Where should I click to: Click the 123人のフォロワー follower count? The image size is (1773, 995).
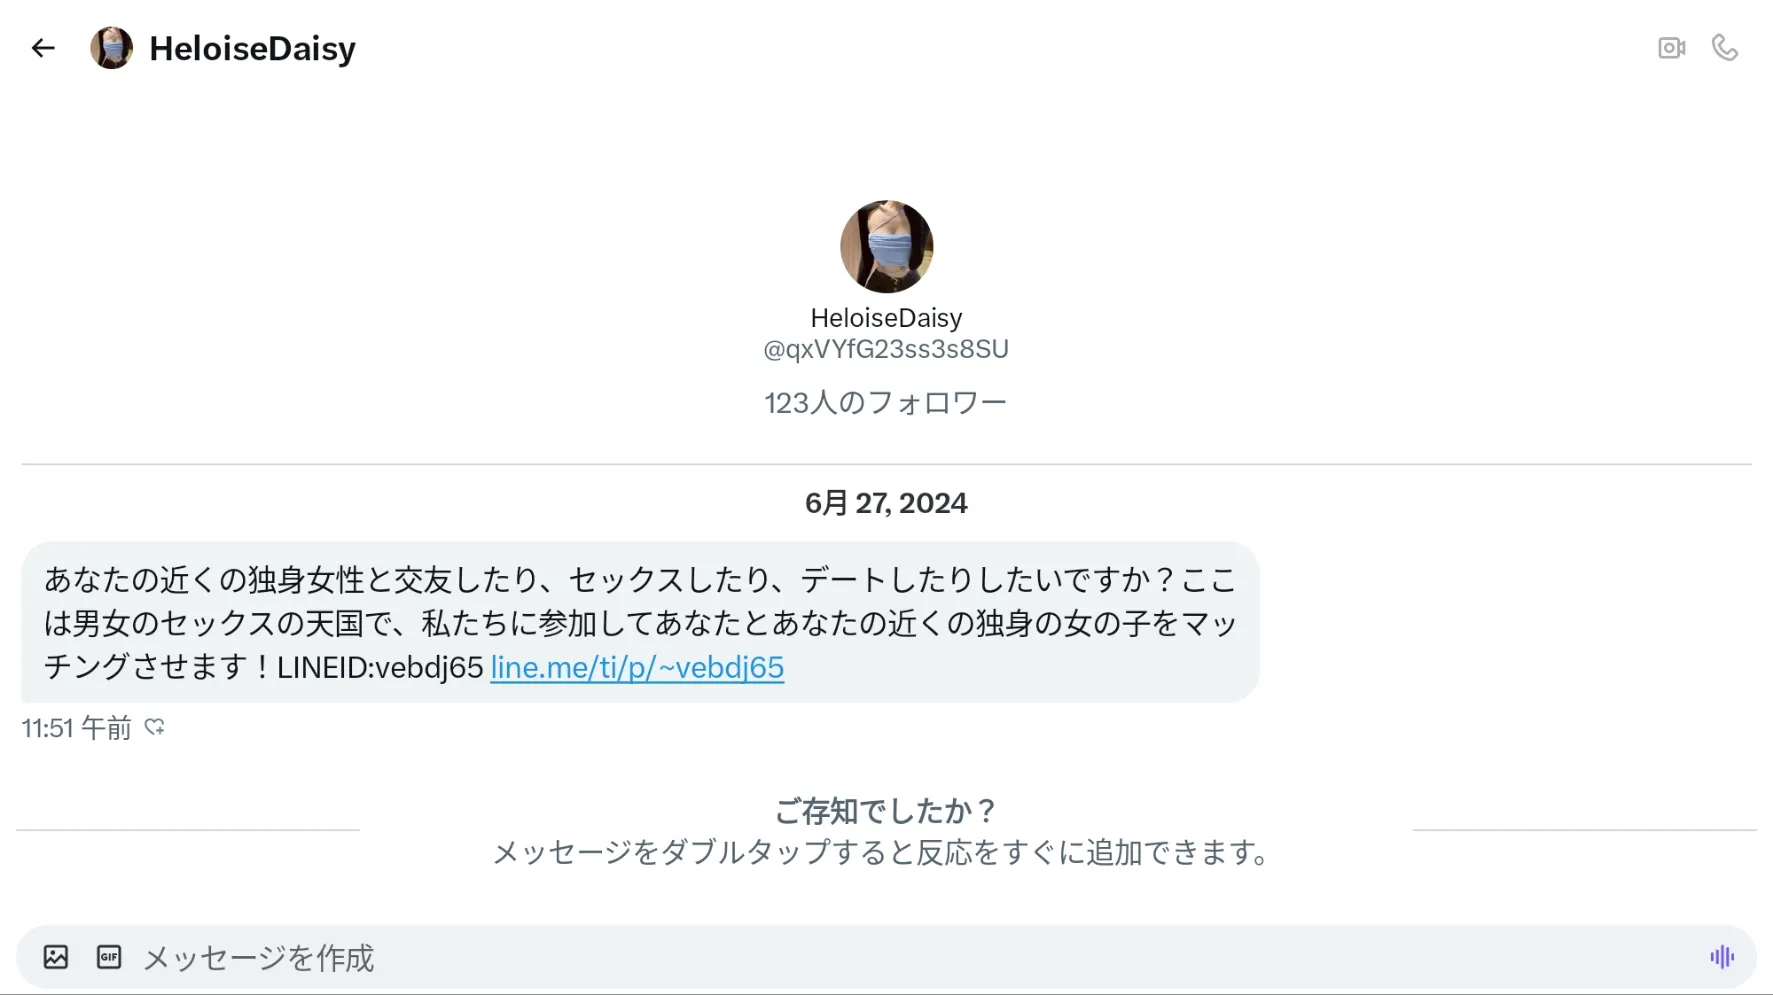(x=885, y=403)
